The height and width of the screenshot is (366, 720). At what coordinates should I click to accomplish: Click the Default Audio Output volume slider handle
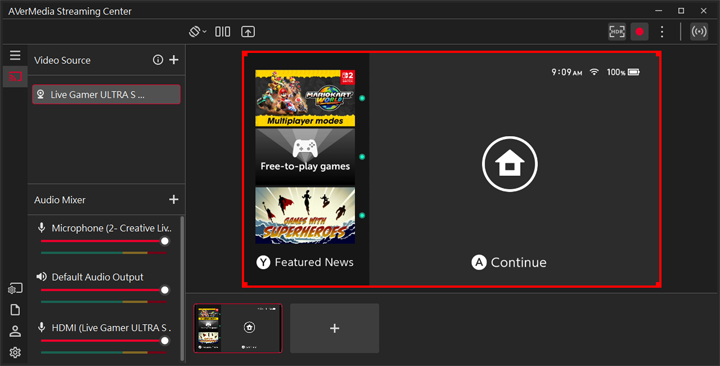(164, 290)
